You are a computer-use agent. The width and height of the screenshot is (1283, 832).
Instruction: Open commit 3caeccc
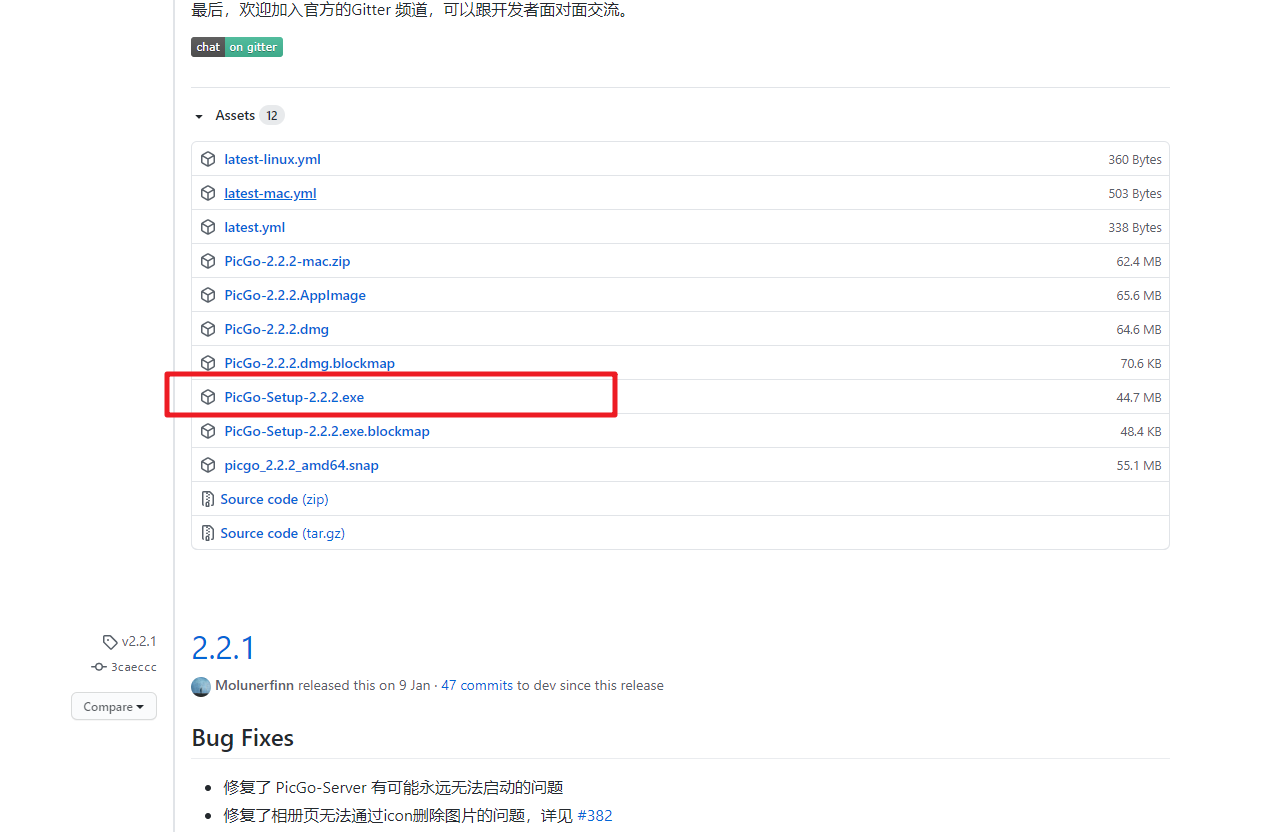pos(134,667)
